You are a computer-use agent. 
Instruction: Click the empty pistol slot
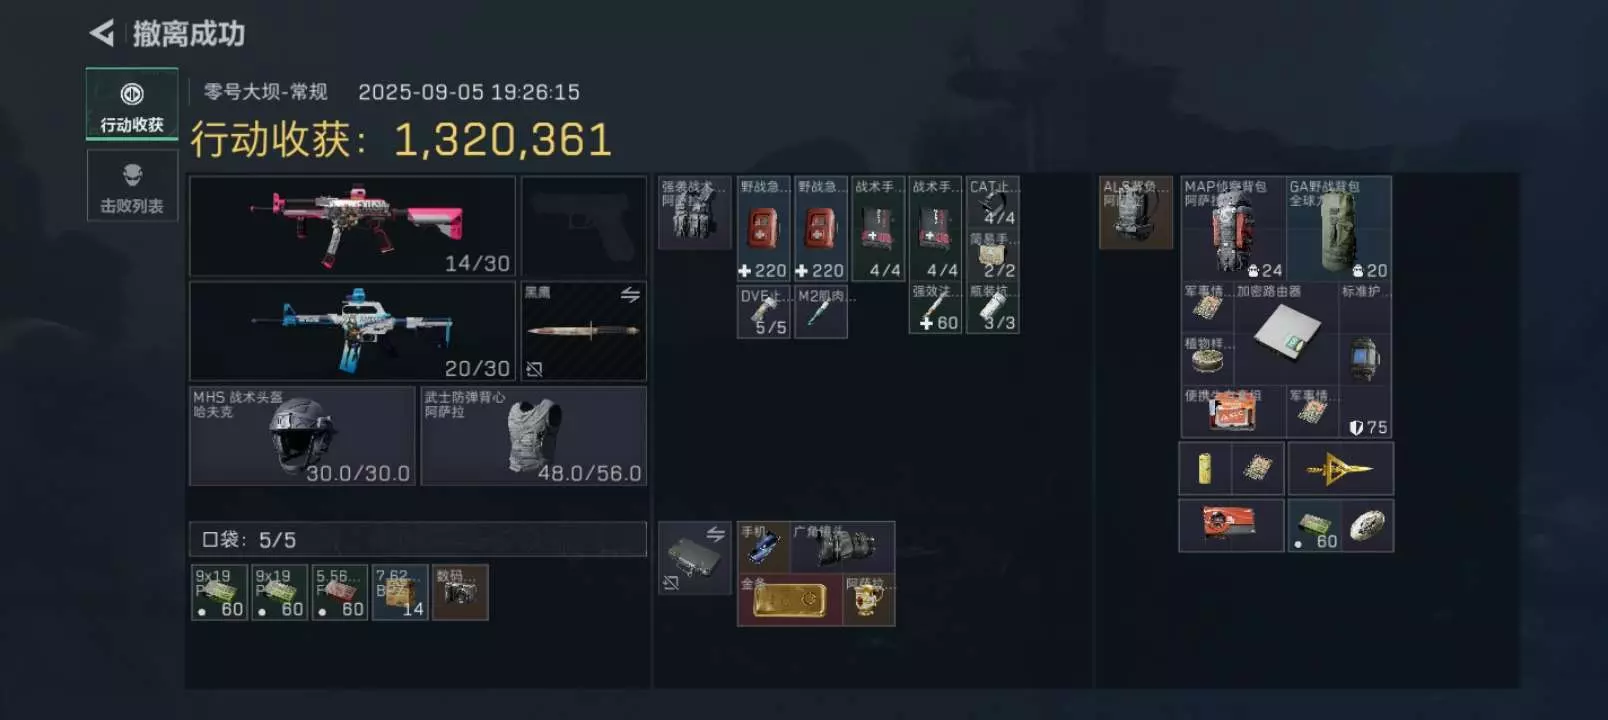click(583, 226)
